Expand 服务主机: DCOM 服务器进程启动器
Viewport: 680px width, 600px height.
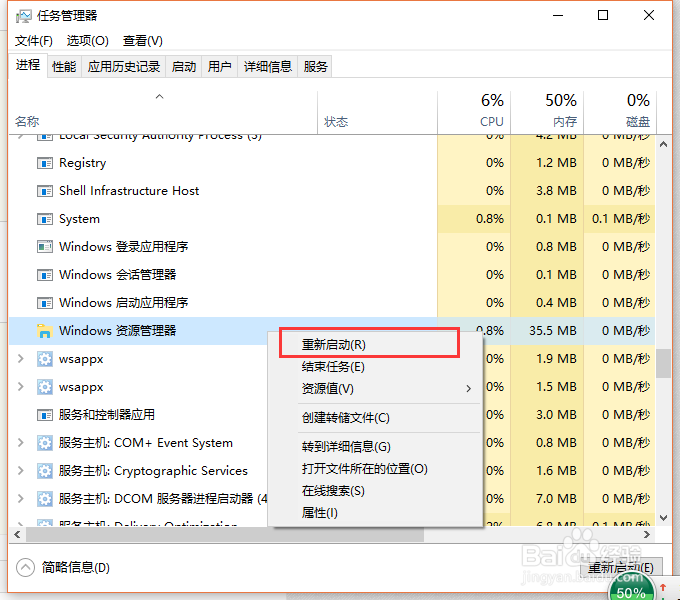(x=20, y=499)
